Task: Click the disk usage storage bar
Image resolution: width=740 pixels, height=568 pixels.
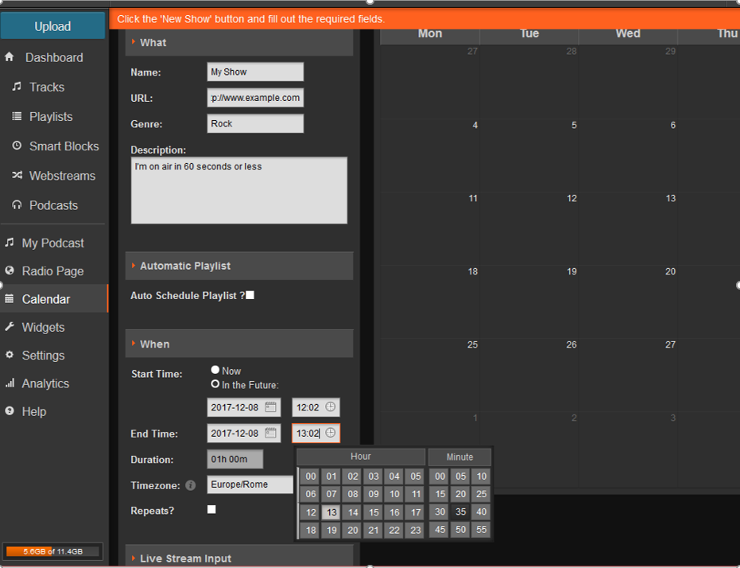Action: click(x=53, y=551)
